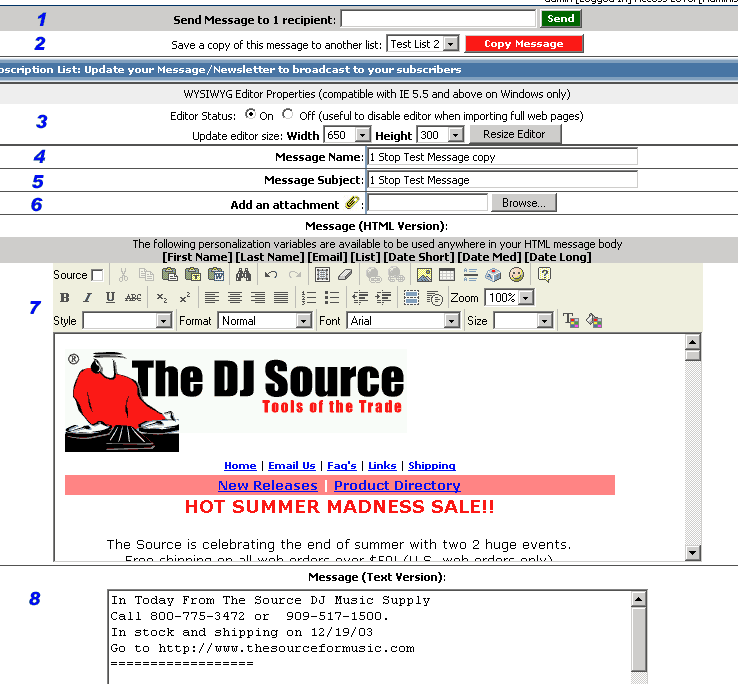Click the Insert Table icon
This screenshot has width=738, height=684.
pos(447,275)
